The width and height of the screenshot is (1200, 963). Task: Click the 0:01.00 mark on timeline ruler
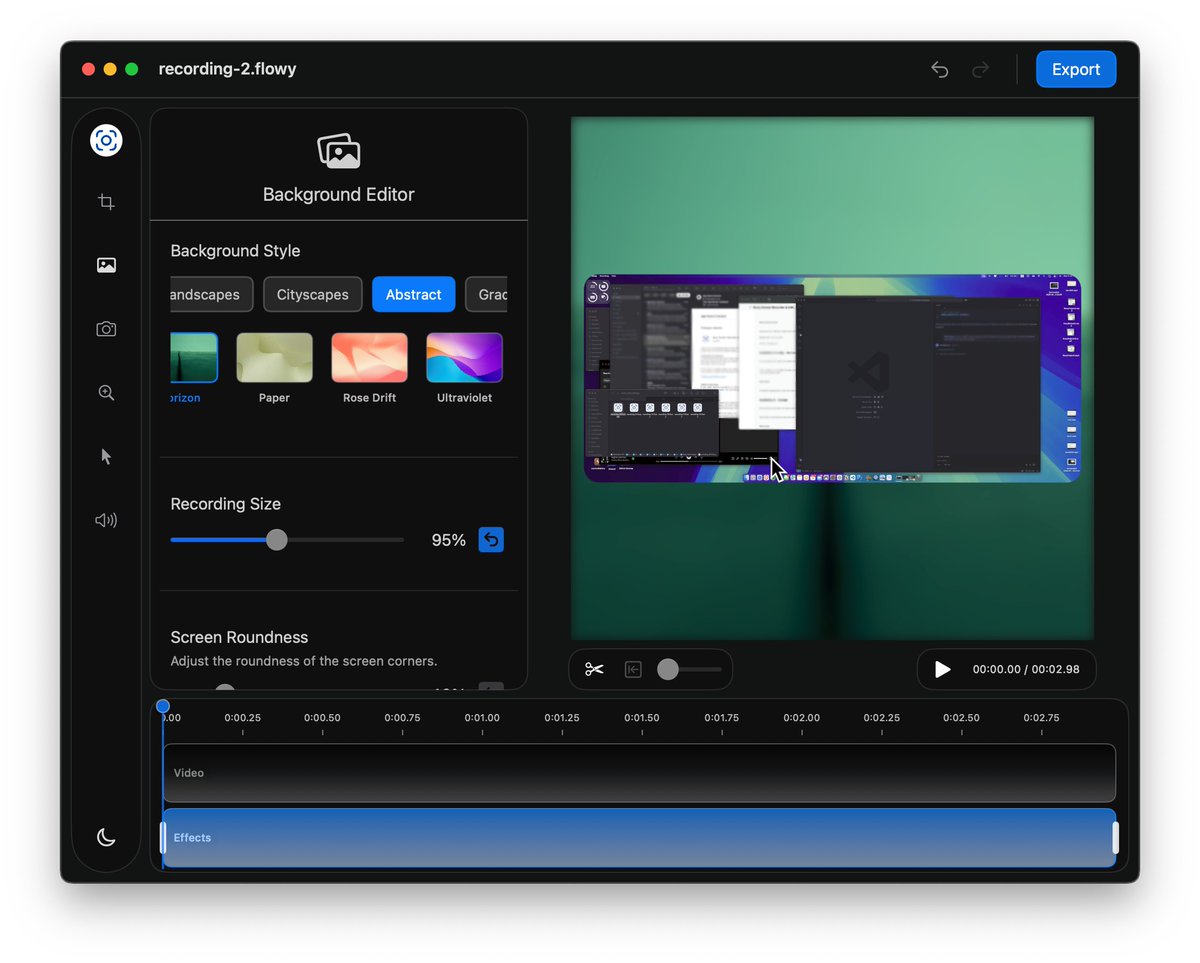tap(482, 718)
